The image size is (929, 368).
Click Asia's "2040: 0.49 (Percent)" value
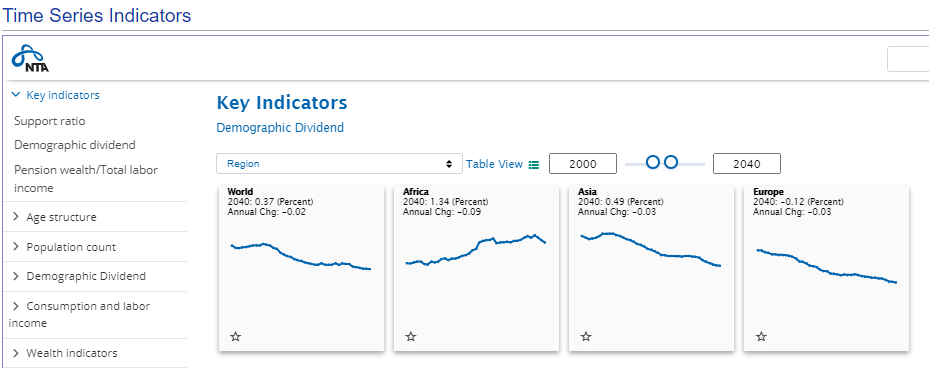[622, 202]
